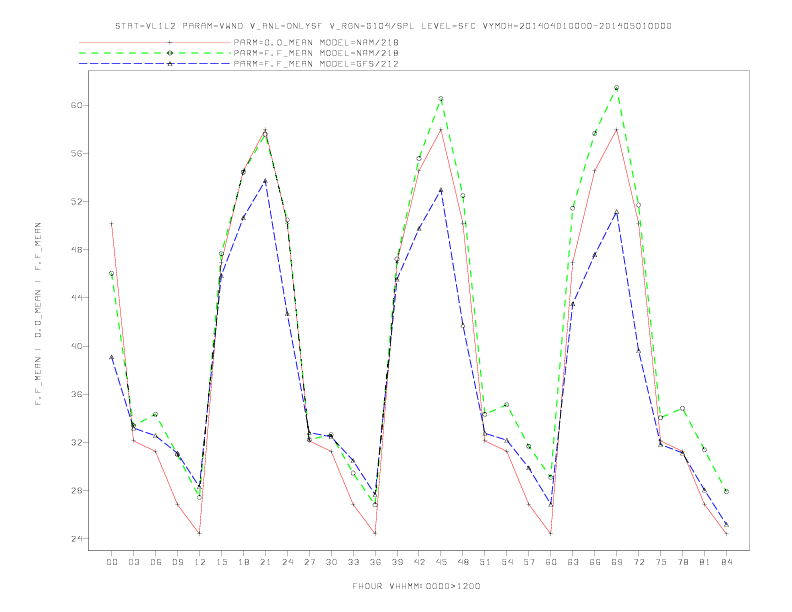The height and width of the screenshot is (612, 792).
Task: Click the x-axis tick label 27
Action: (309, 562)
